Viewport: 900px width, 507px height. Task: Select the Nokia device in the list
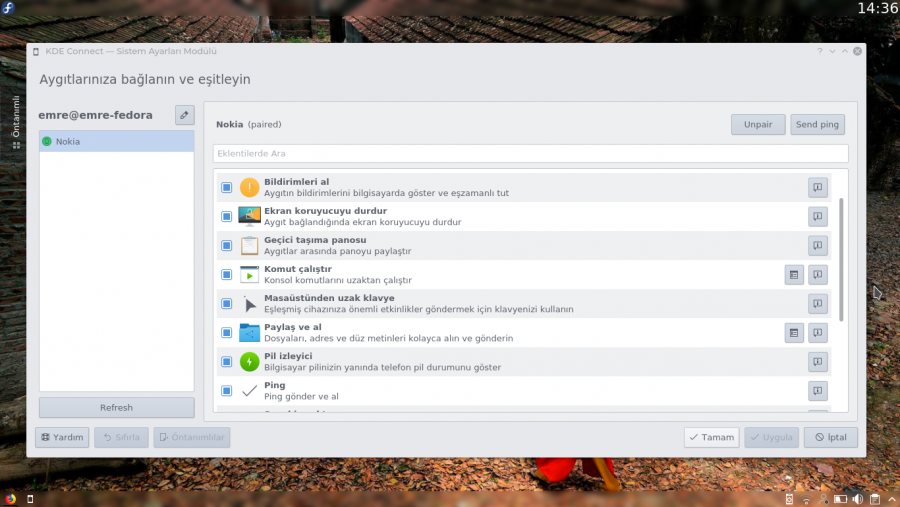[x=117, y=141]
